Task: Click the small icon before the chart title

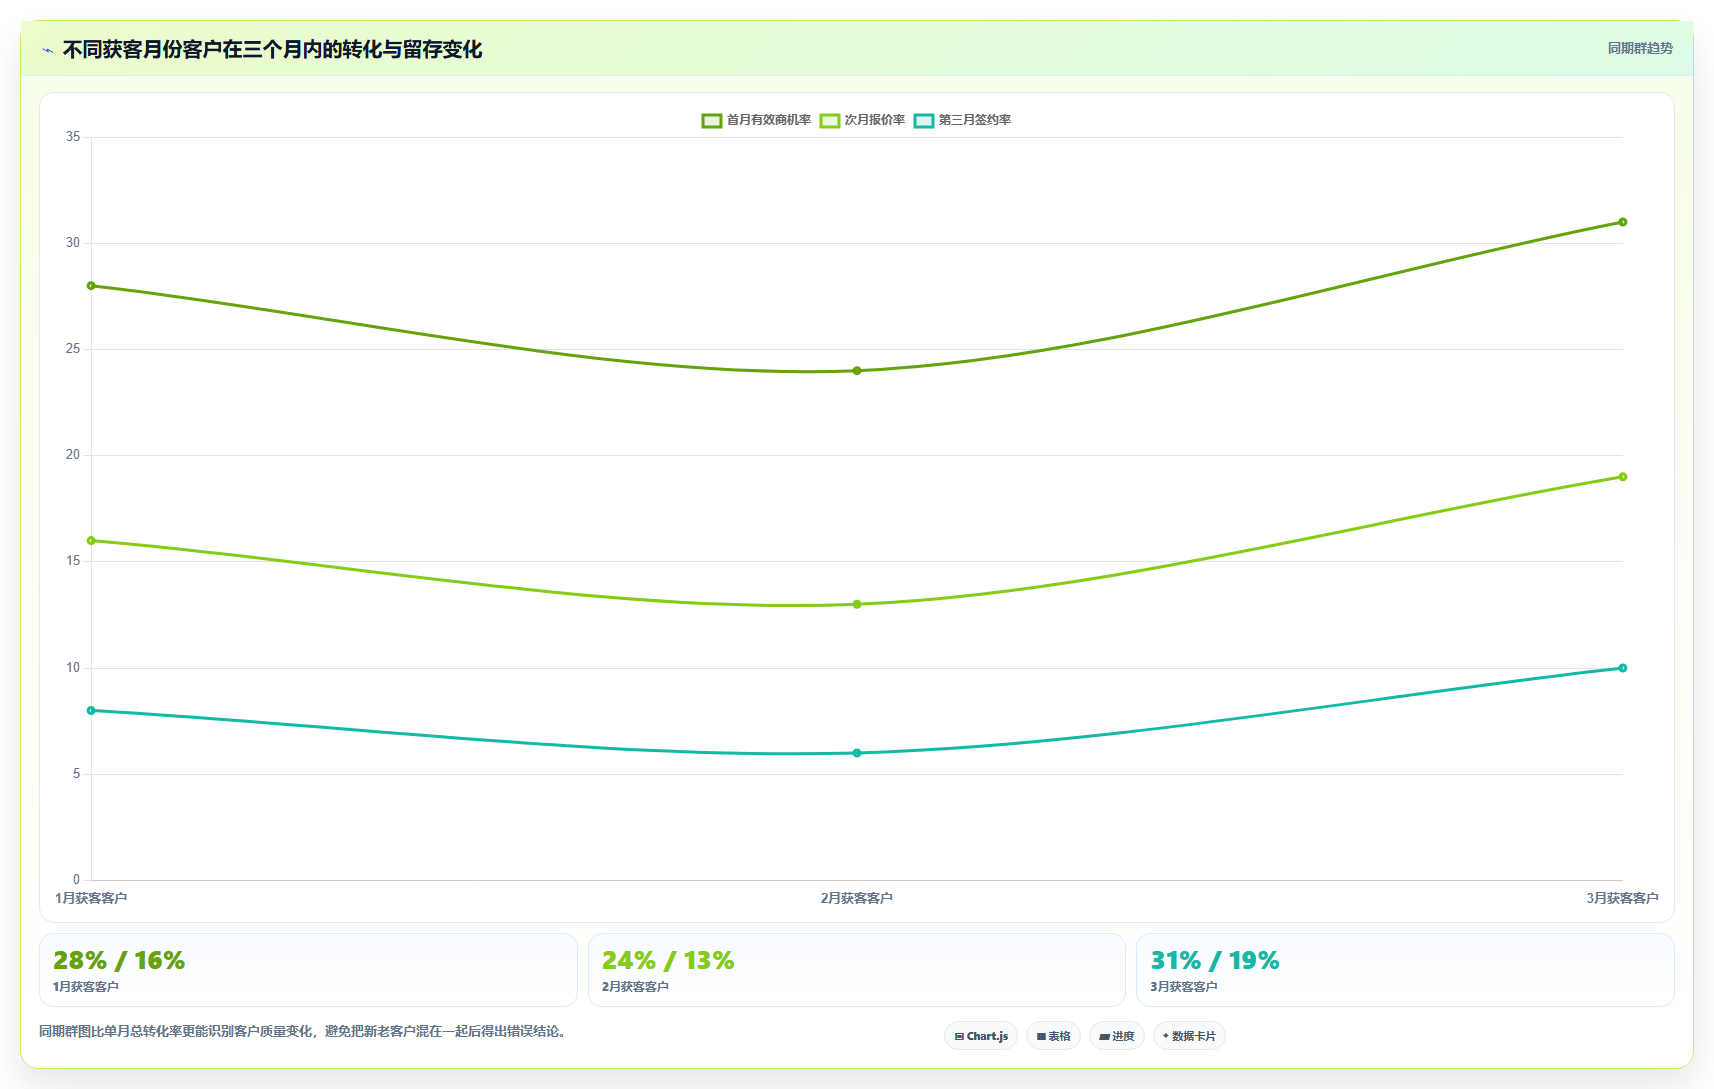Action: (48, 50)
